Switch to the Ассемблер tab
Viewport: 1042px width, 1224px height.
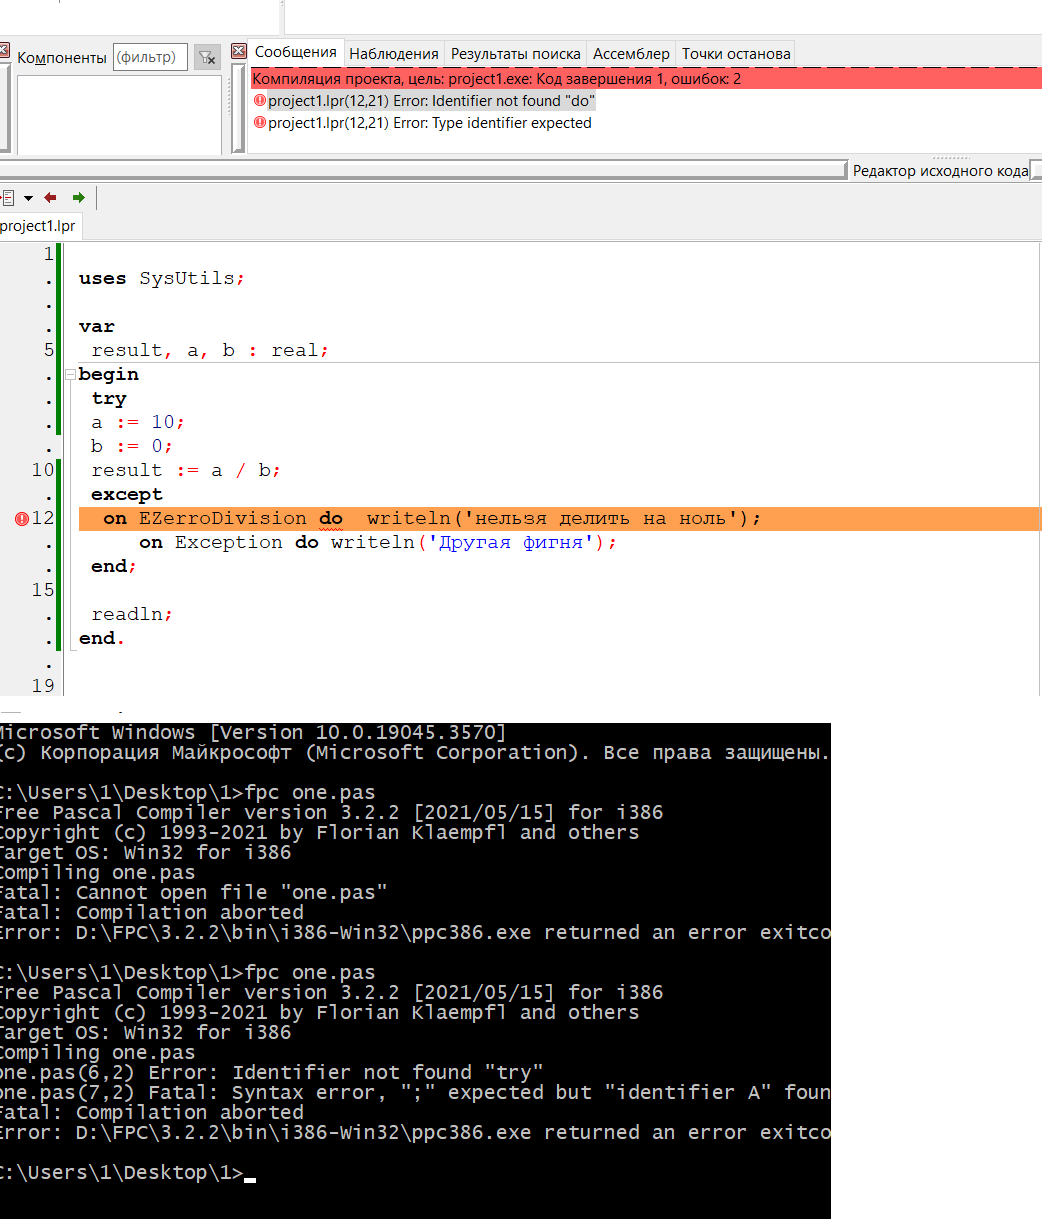pyautogui.click(x=631, y=54)
